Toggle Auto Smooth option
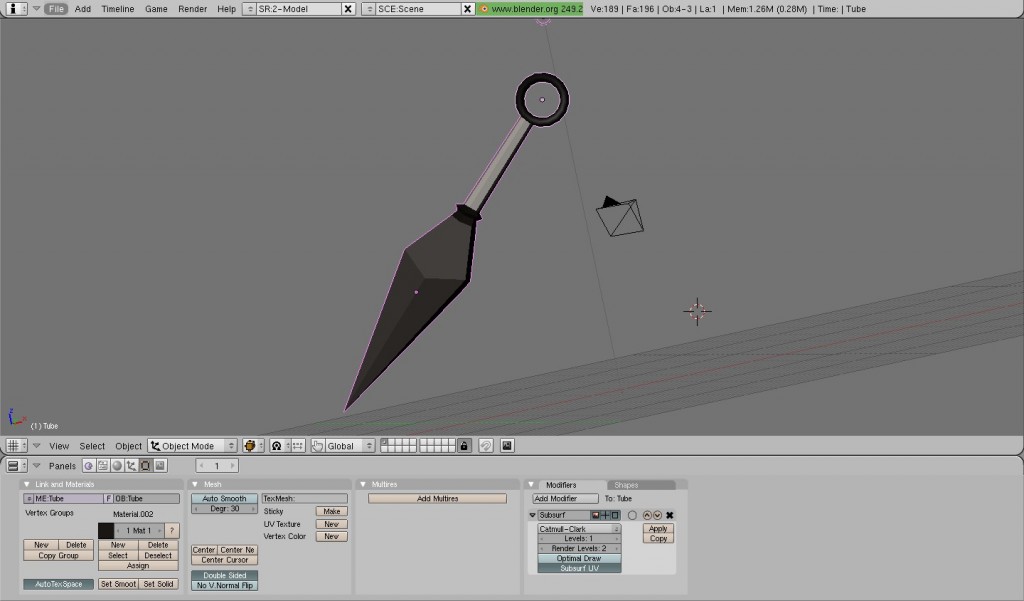The image size is (1024, 601). pyautogui.click(x=224, y=498)
